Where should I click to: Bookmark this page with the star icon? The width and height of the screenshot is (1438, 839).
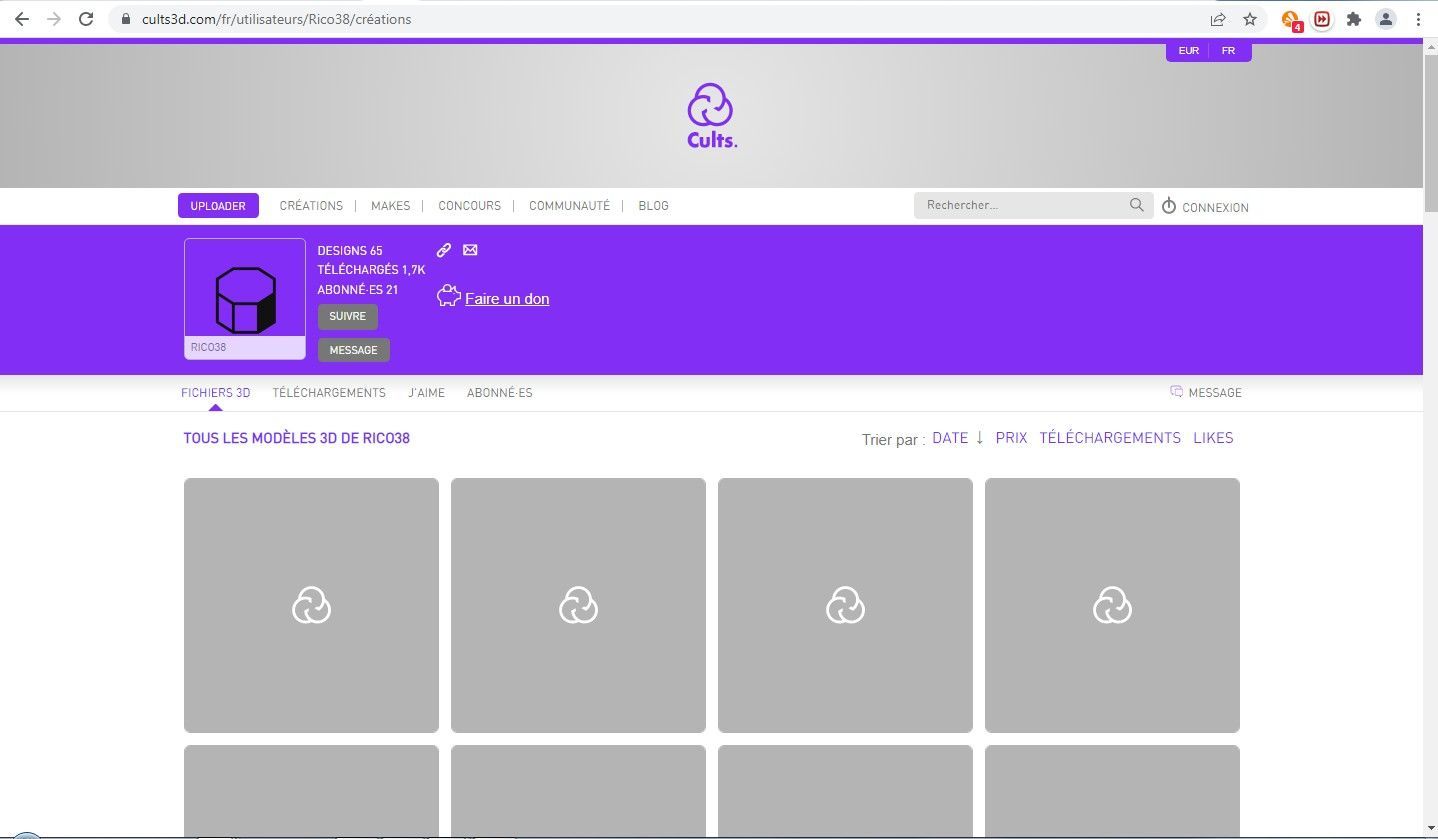(x=1250, y=19)
